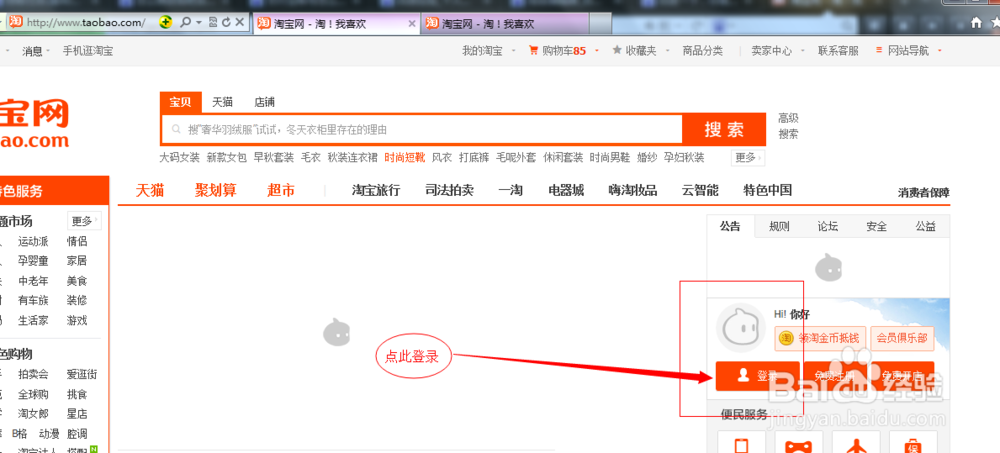Click the 免费注册 register button

833,376
